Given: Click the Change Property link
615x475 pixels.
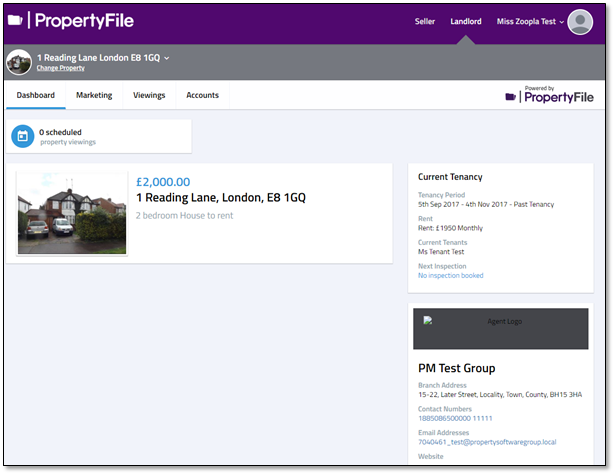Looking at the screenshot, I should [60, 68].
